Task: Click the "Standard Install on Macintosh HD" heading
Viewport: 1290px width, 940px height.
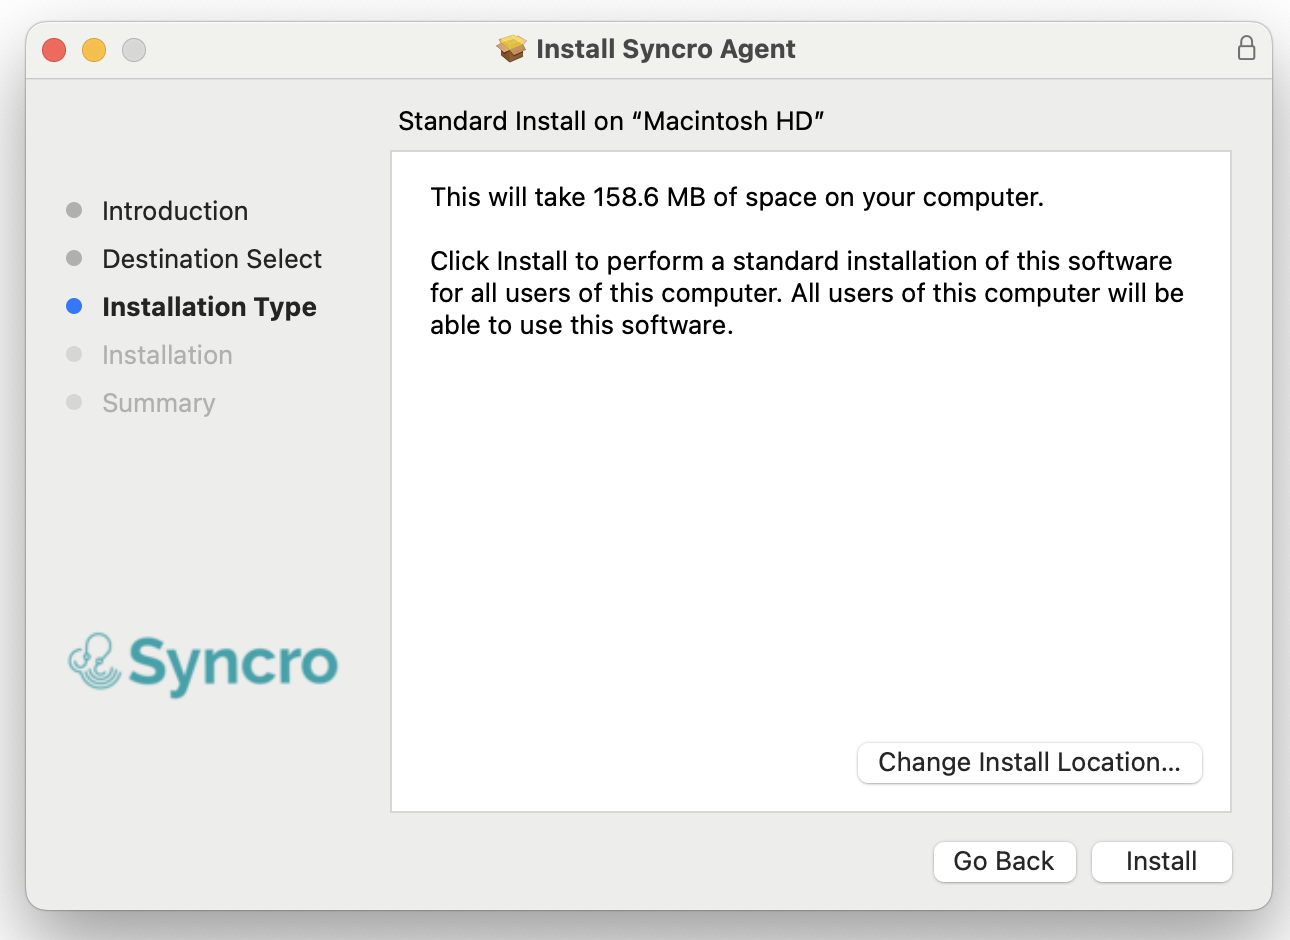Action: point(611,121)
